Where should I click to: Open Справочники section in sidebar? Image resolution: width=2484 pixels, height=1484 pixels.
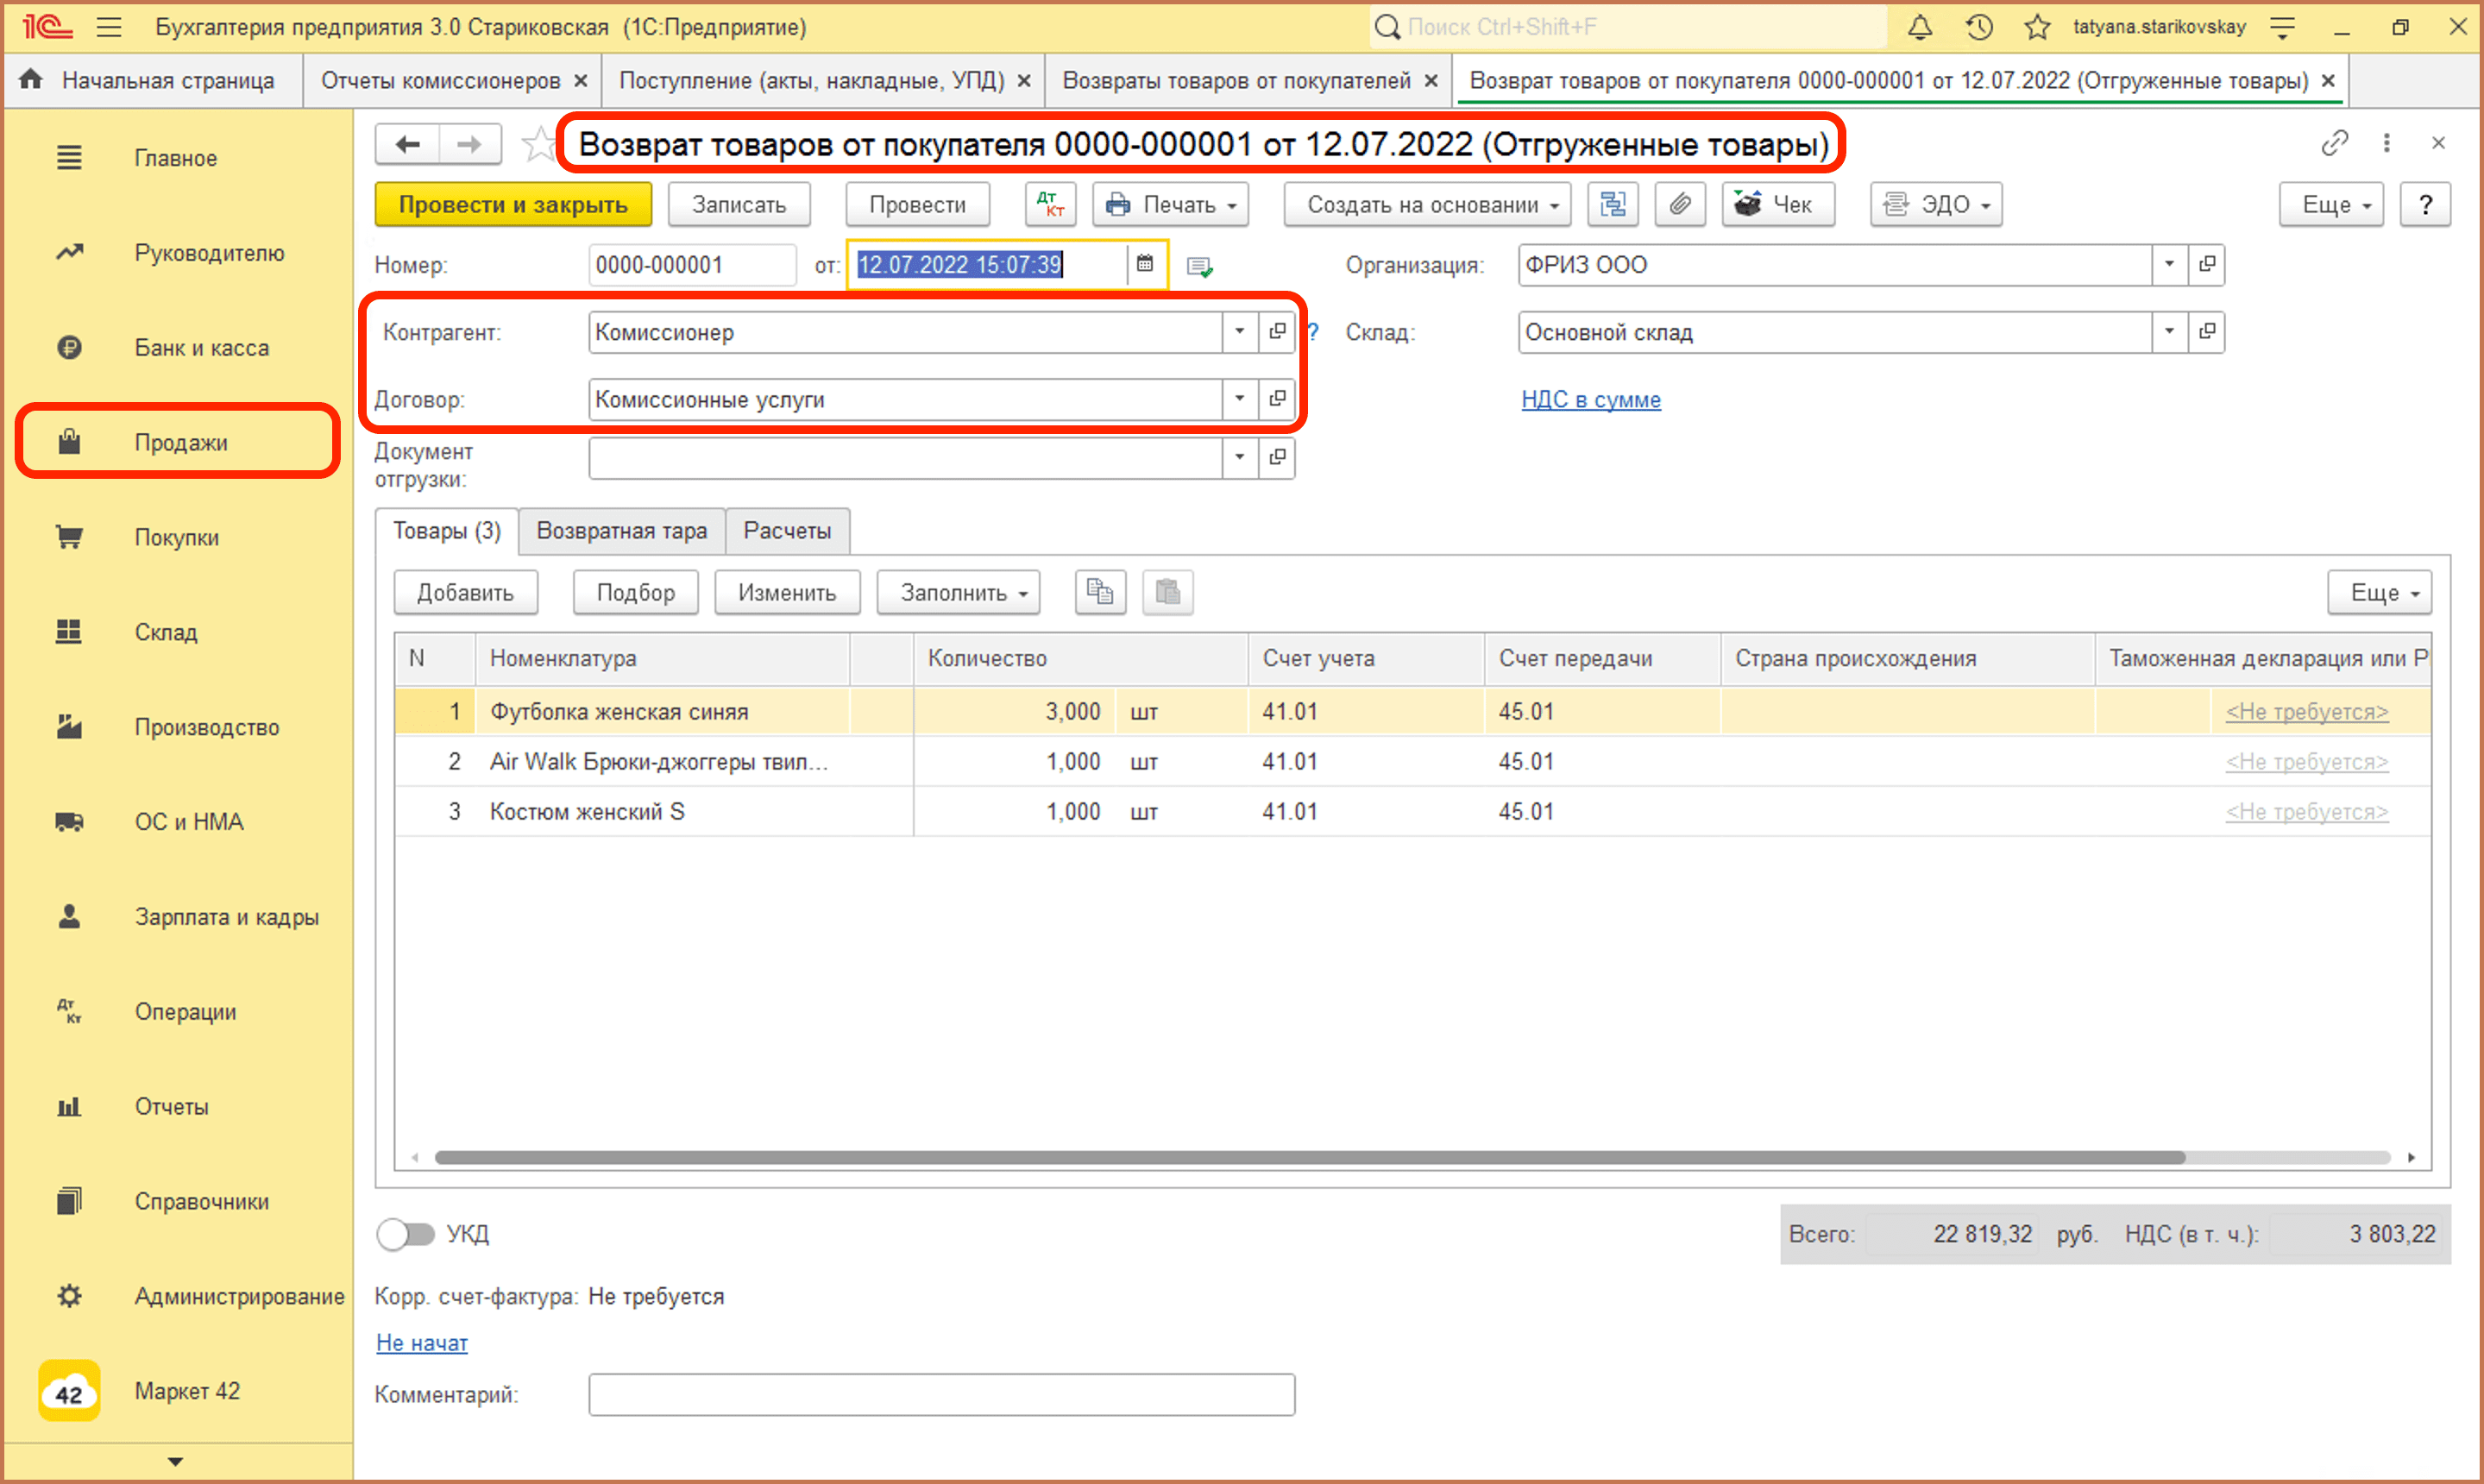click(178, 1201)
